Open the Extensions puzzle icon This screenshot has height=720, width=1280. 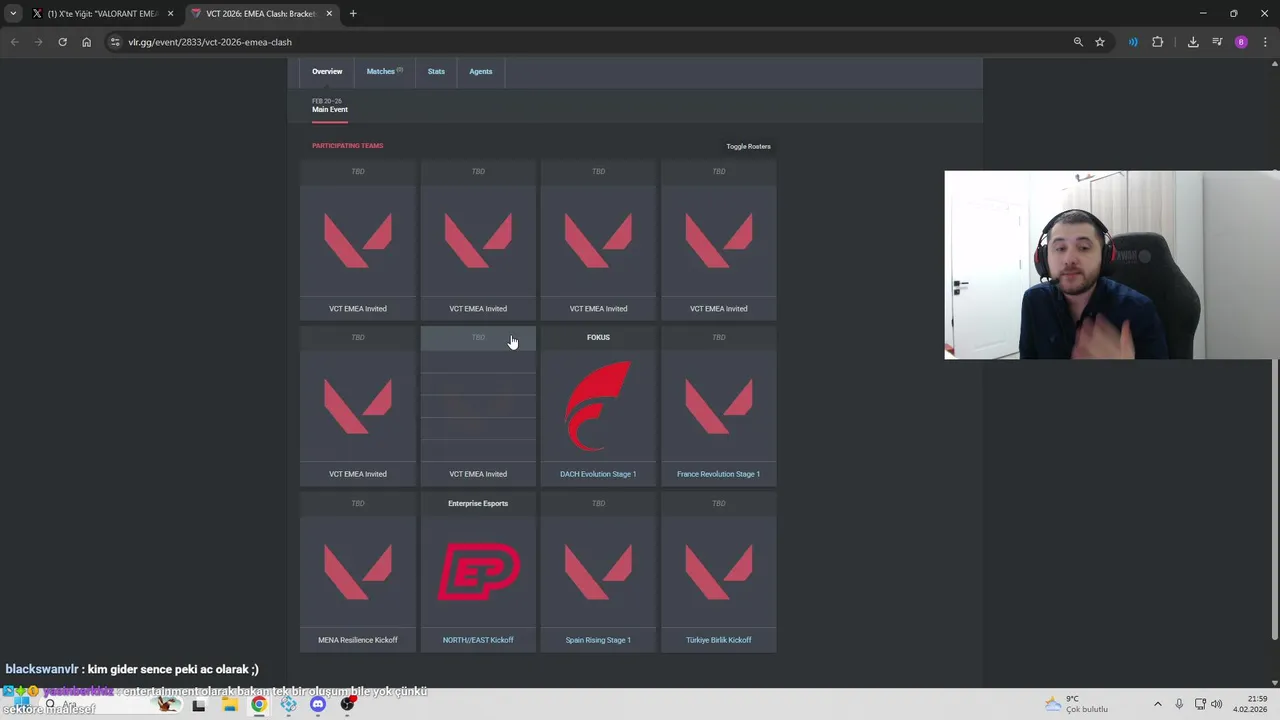[1158, 42]
